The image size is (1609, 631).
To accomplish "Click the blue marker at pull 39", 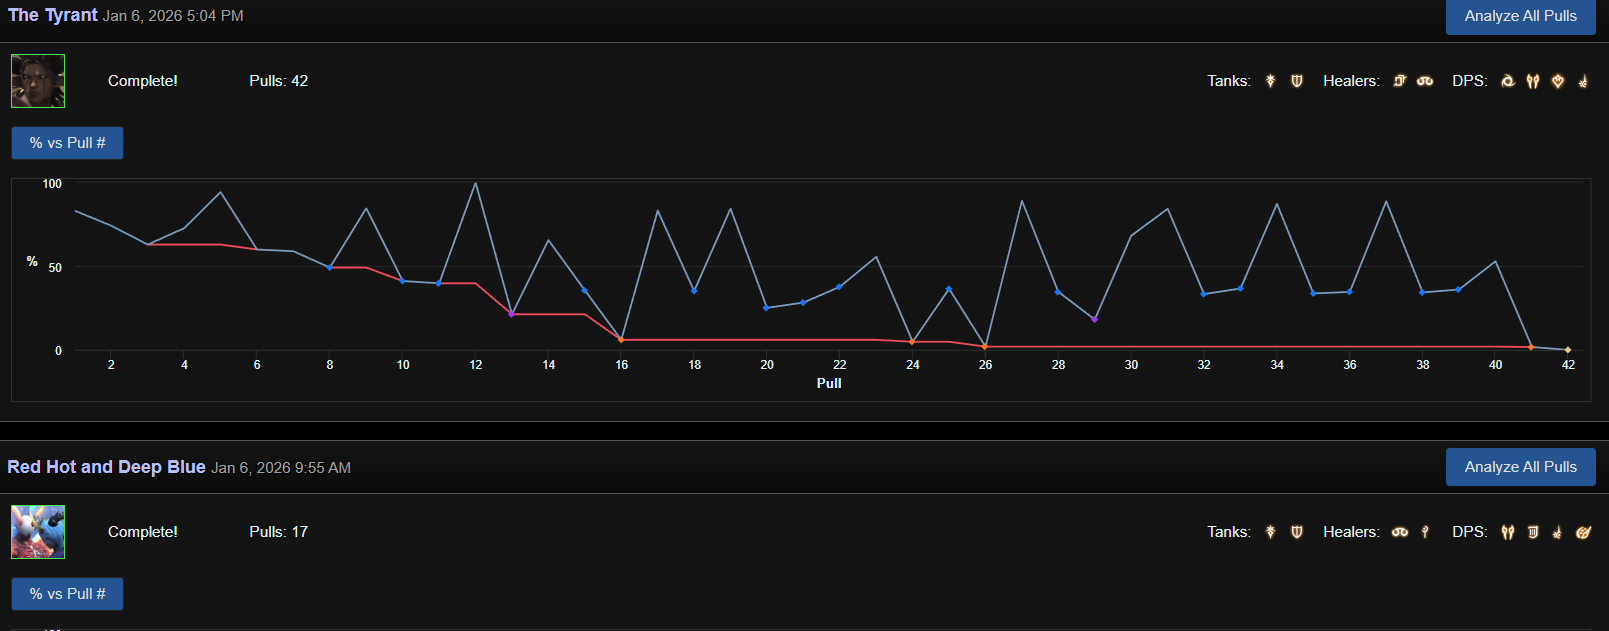I will pos(1459,290).
